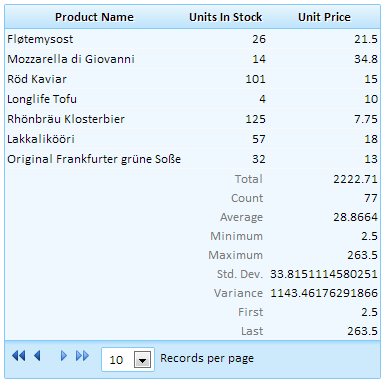Select the Fløtemysost product row
386x386 pixels.
click(192, 39)
